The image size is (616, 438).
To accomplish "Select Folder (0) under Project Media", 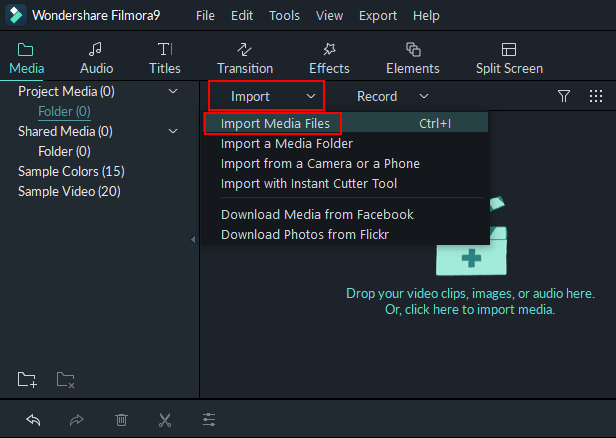I will (x=64, y=112).
